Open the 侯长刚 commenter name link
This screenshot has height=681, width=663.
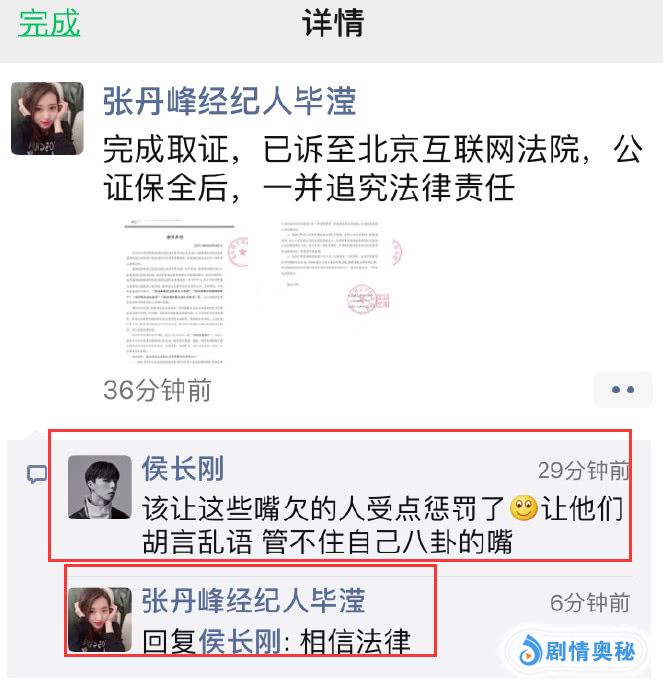coord(183,469)
